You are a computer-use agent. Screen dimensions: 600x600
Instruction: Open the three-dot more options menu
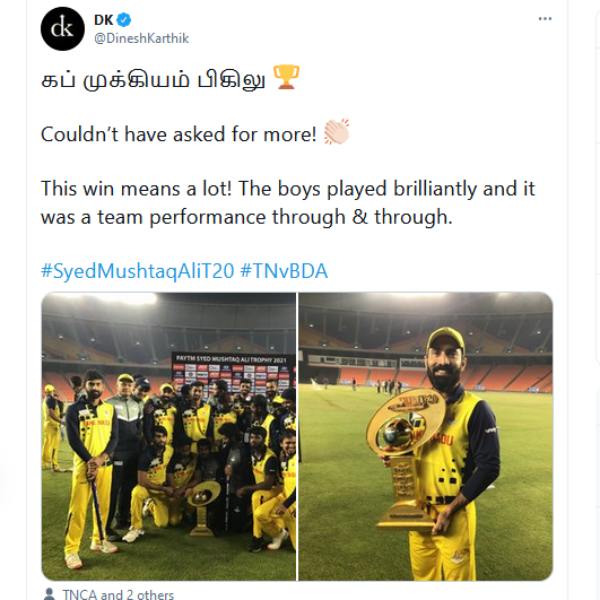[x=544, y=19]
